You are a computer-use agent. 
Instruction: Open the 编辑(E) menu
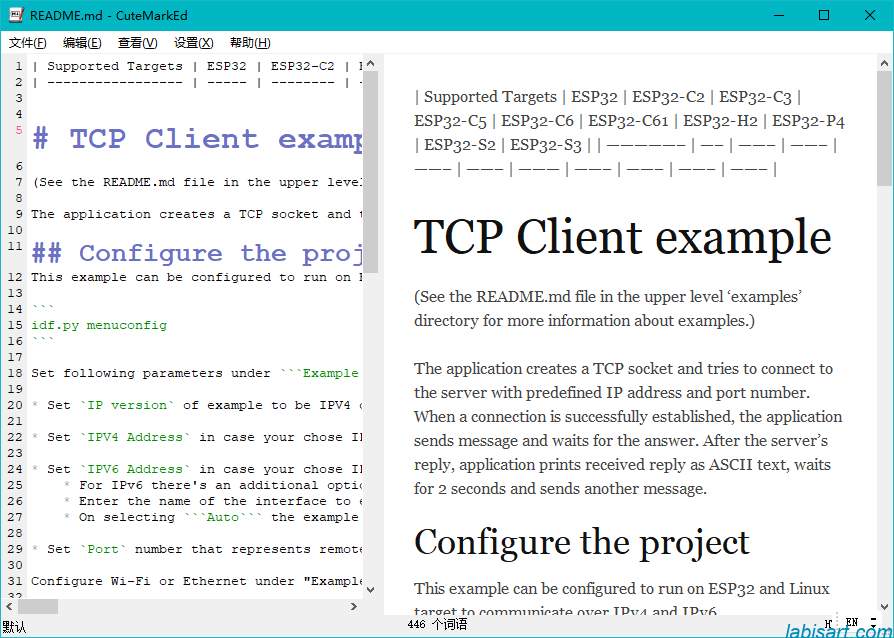tap(82, 43)
